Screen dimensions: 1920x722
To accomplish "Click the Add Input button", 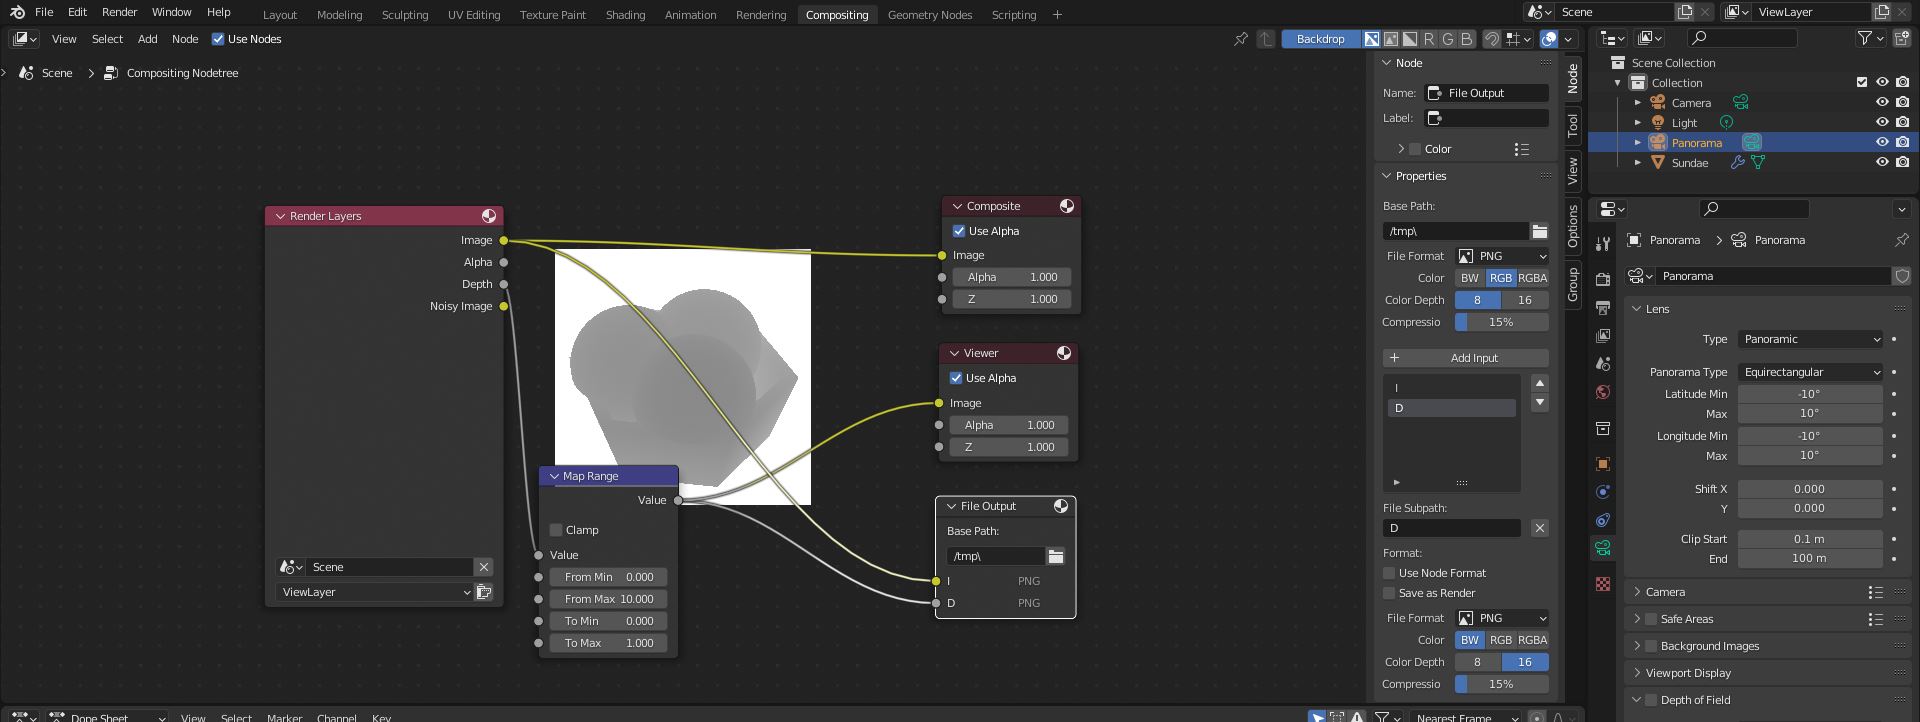I will [1466, 358].
